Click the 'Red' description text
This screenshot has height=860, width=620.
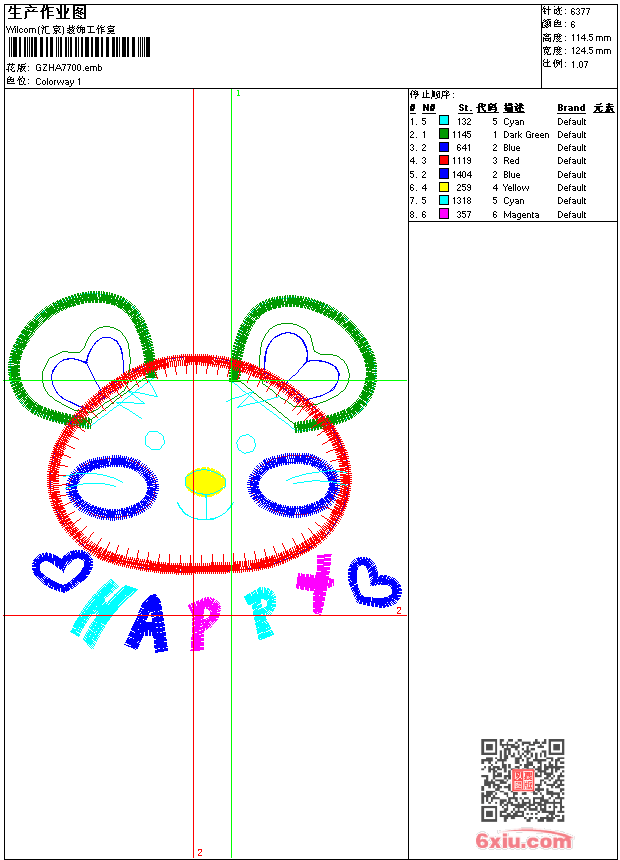(x=511, y=161)
